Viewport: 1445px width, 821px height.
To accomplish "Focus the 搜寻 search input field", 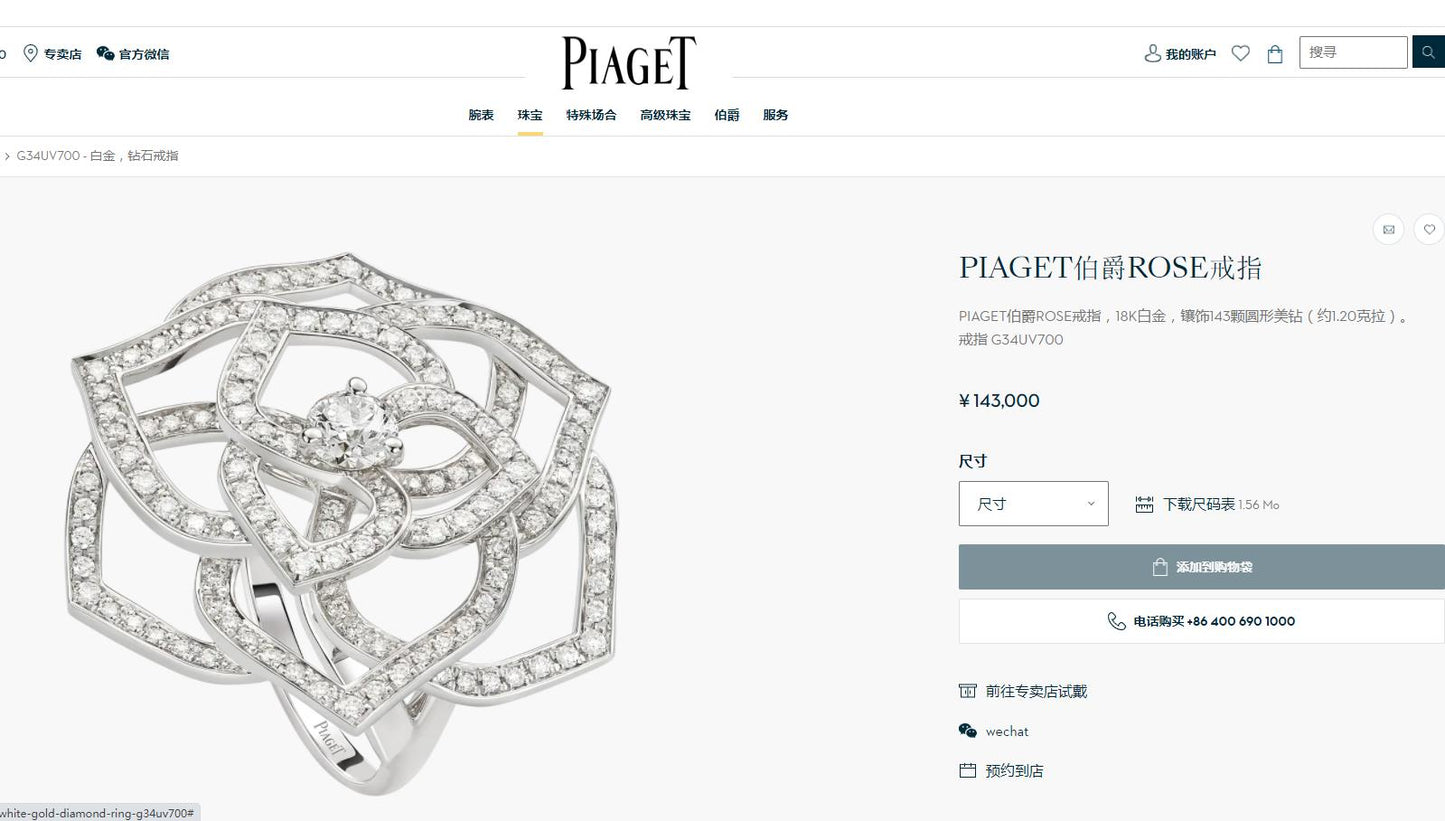I will (1353, 52).
